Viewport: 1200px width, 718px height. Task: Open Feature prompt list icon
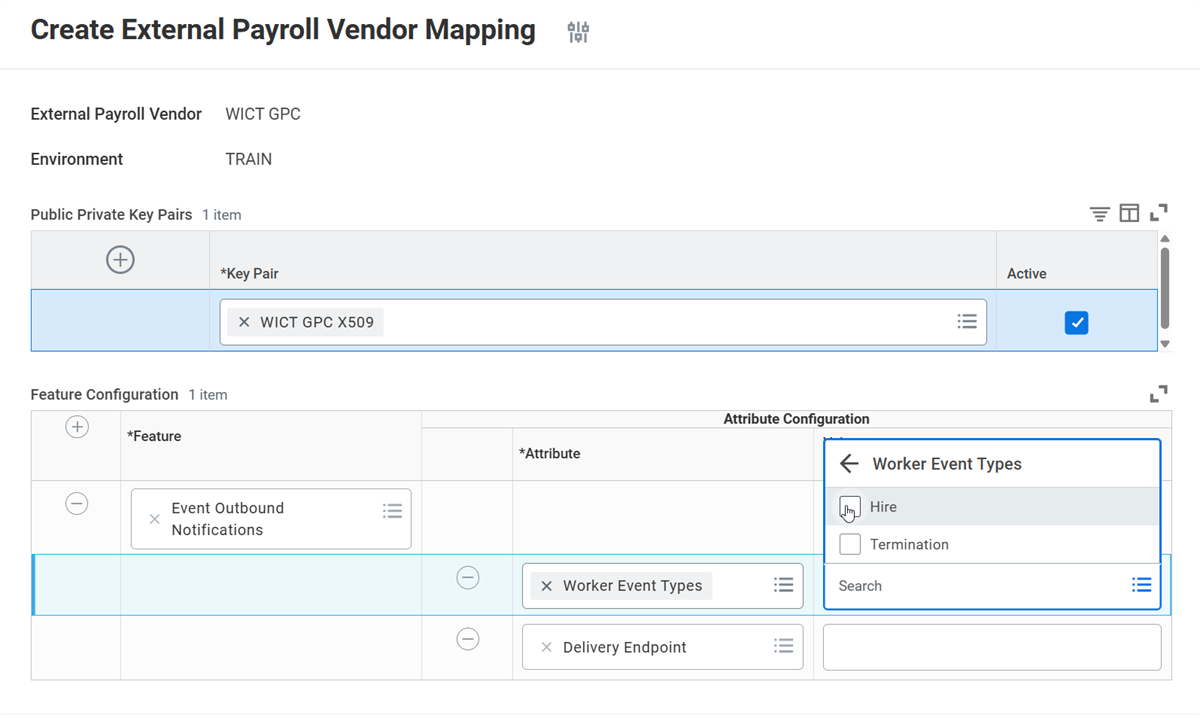tap(392, 511)
